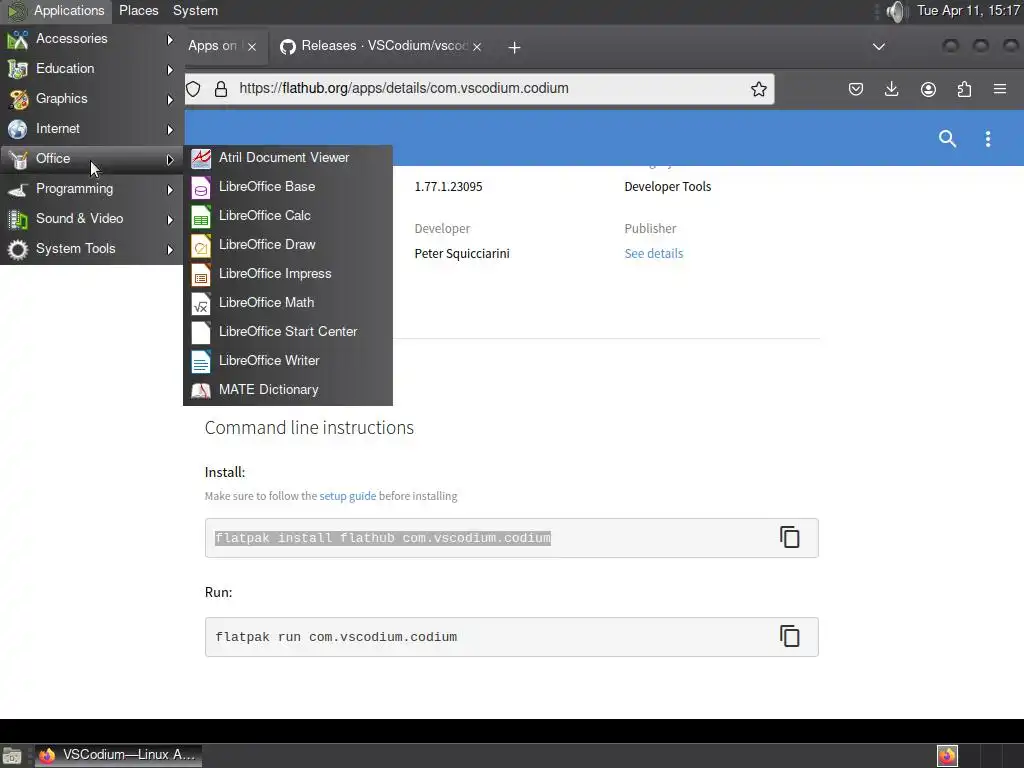
Task: Click developer name Peter Squicciarini
Action: (462, 253)
